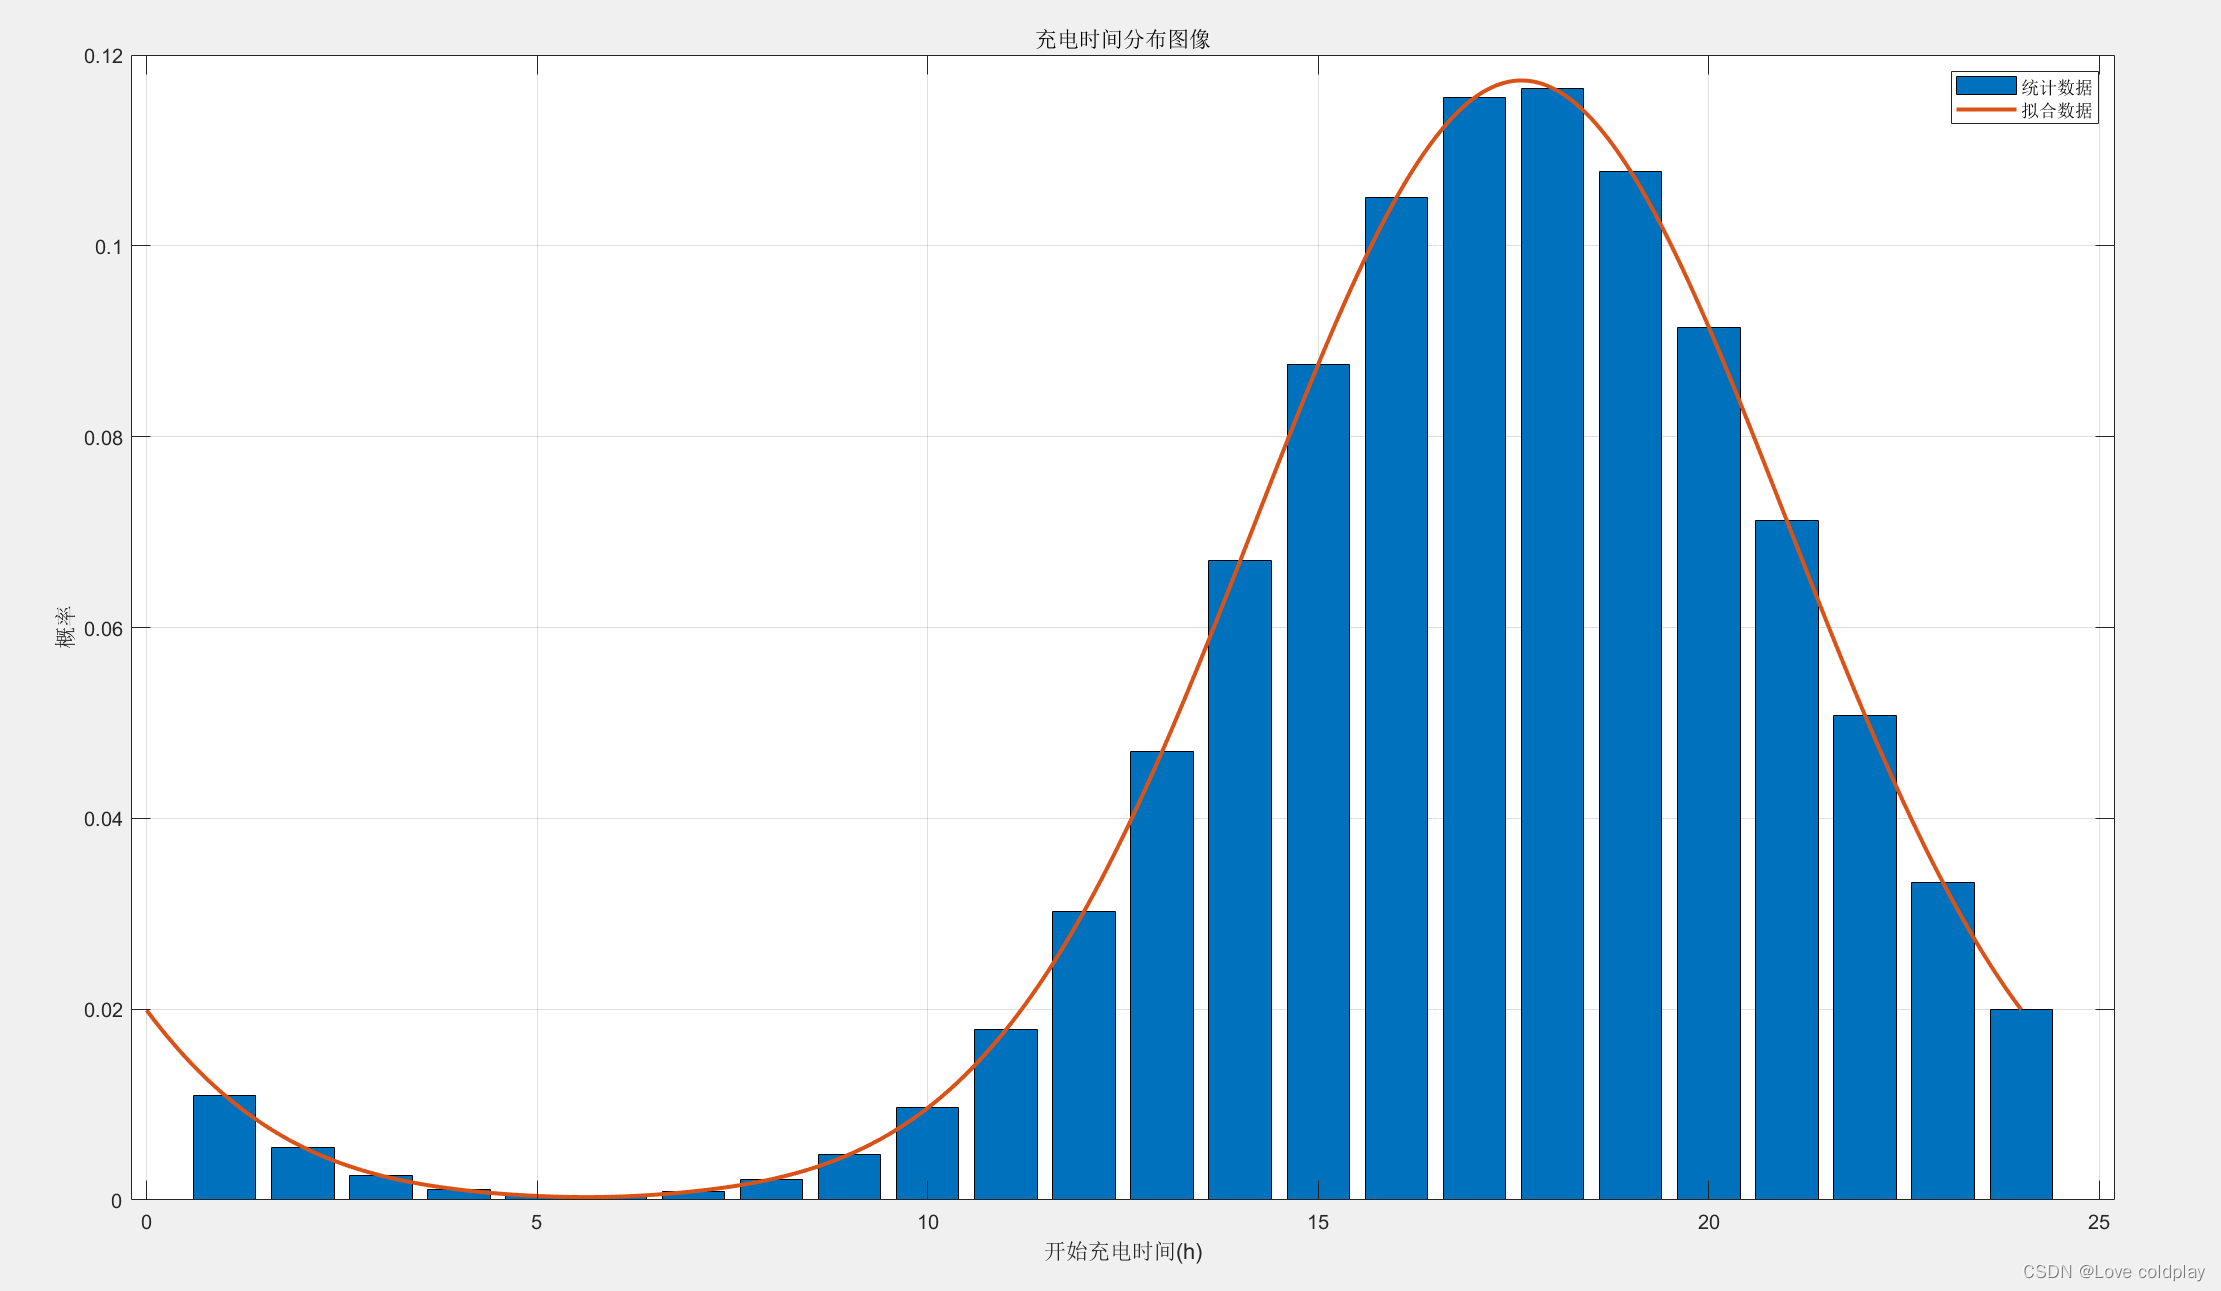The width and height of the screenshot is (2221, 1291).
Task: Click the bar at hour 11
Action: [1006, 1114]
